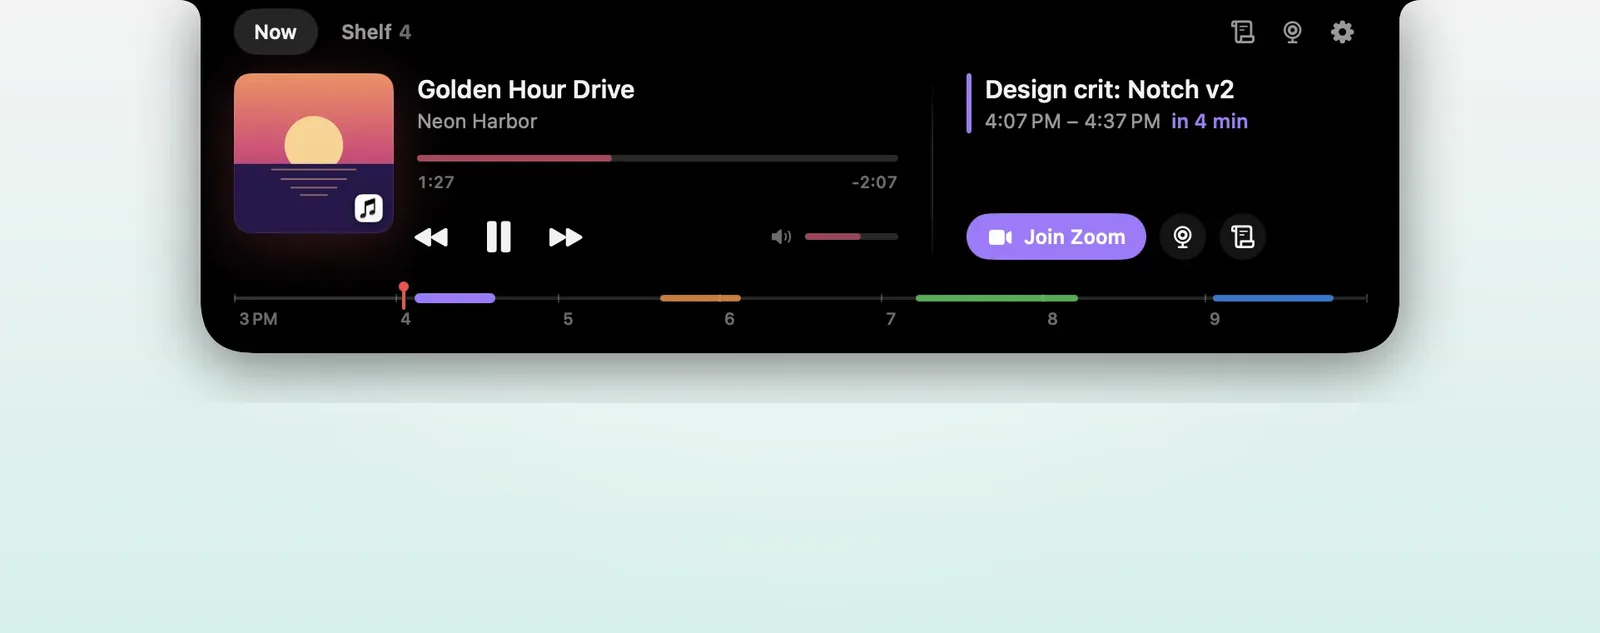
Task: Select the orange event block on the timeline
Action: (x=700, y=298)
